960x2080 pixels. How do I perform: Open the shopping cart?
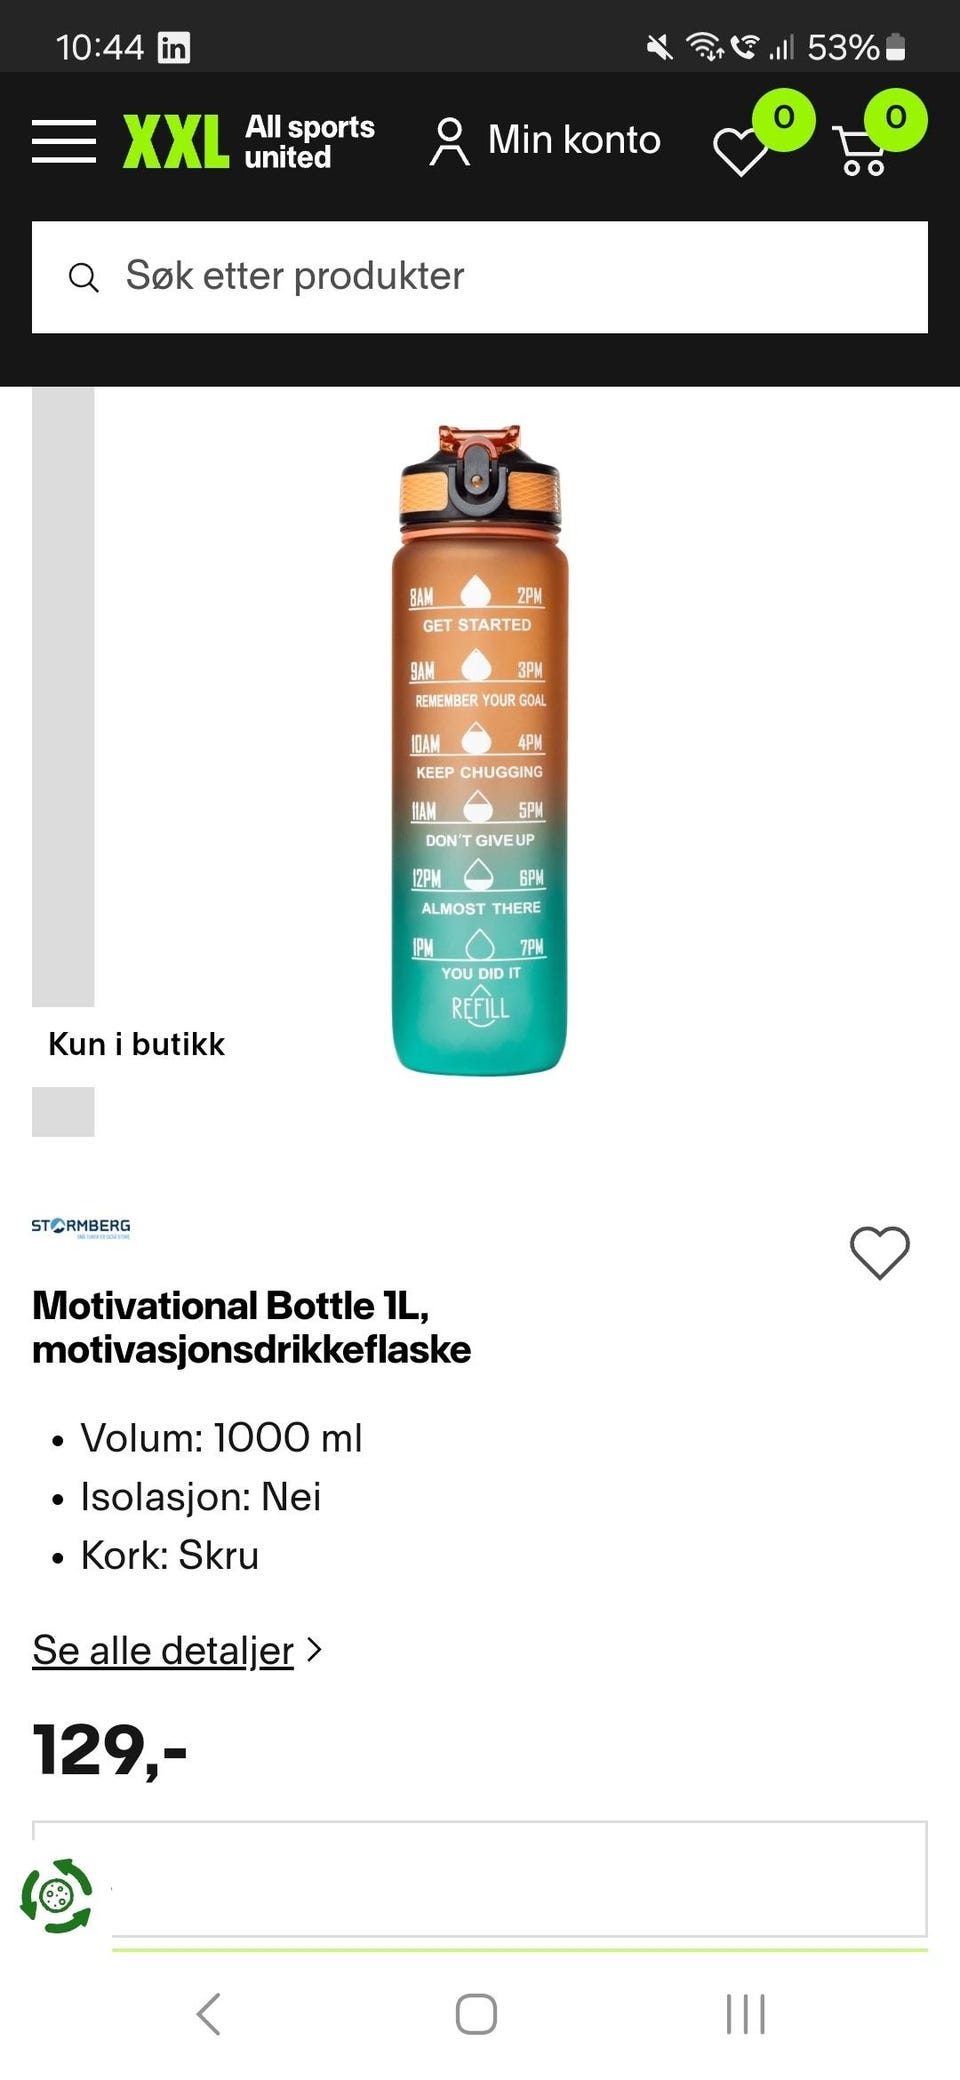pos(862,151)
